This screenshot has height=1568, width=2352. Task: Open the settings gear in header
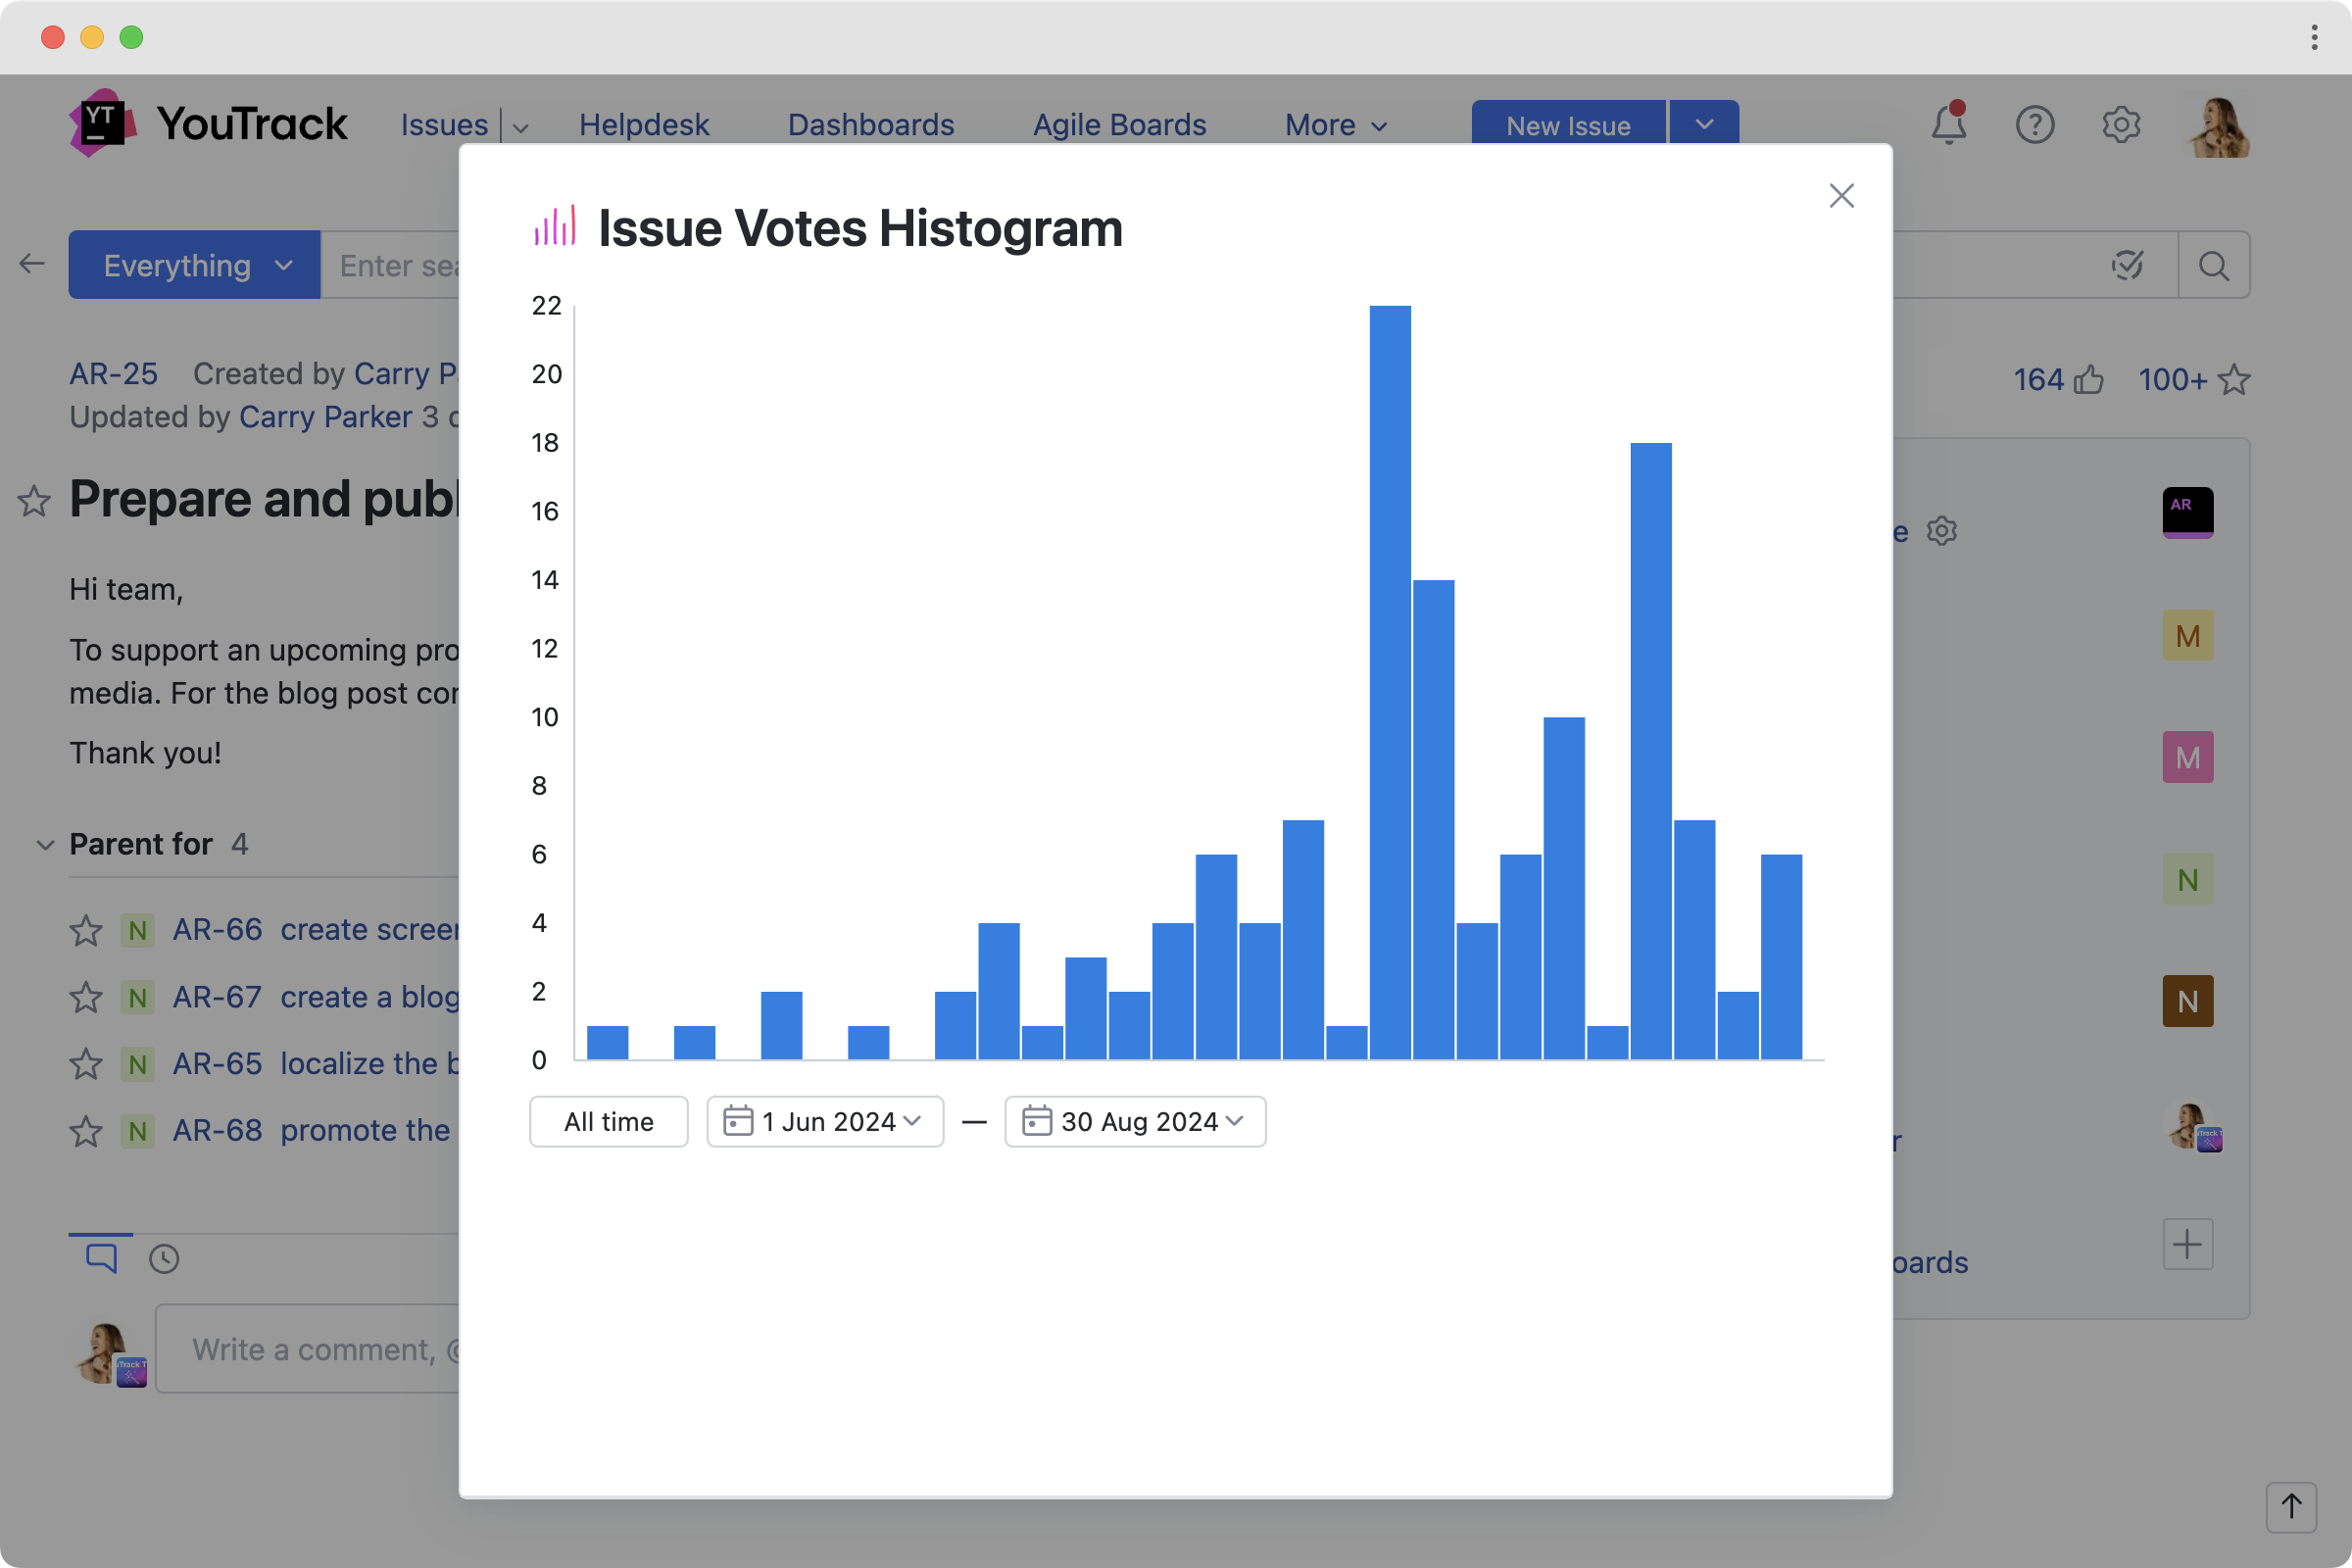click(x=2120, y=125)
